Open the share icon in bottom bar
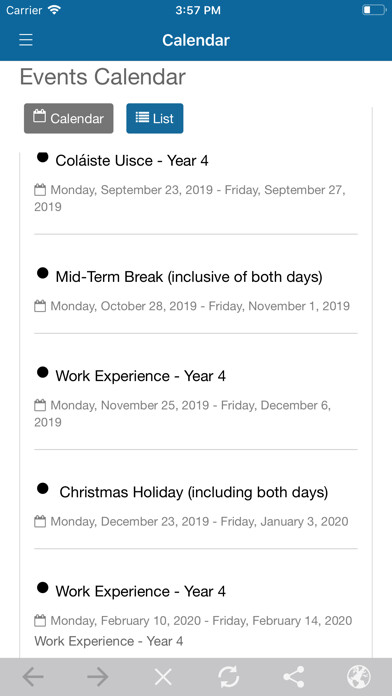Image resolution: width=392 pixels, height=696 pixels. click(x=293, y=677)
